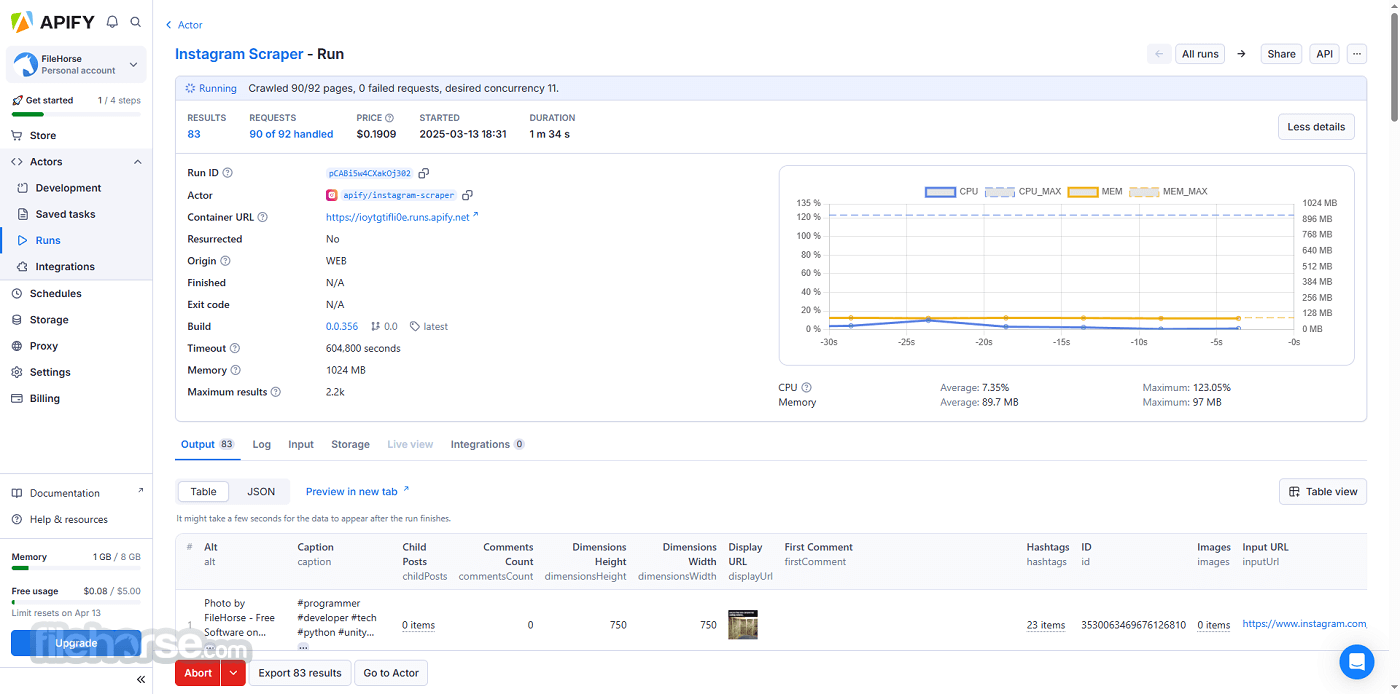Click the red Abort button
Image resolution: width=1400 pixels, height=694 pixels.
pyautogui.click(x=198, y=673)
